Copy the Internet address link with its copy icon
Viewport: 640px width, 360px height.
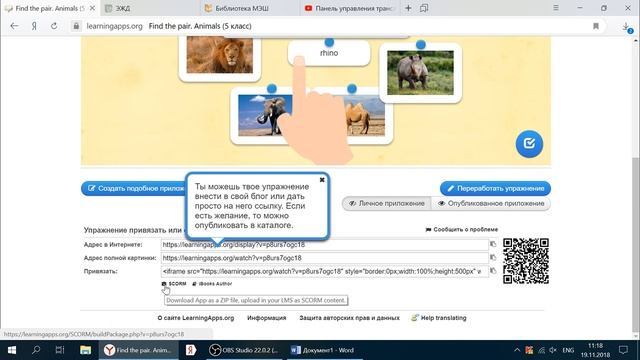493,244
